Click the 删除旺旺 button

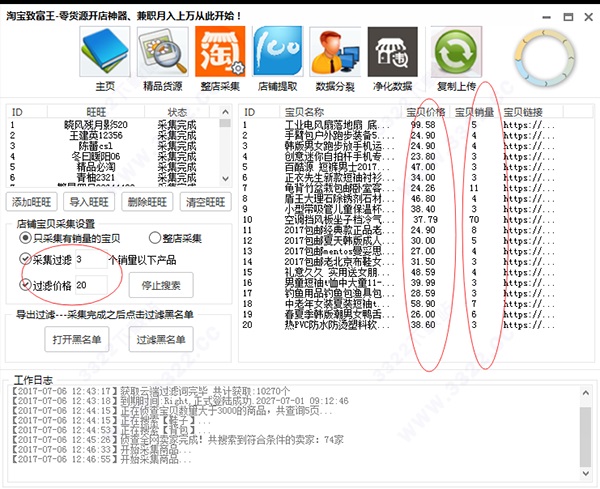[147, 202]
